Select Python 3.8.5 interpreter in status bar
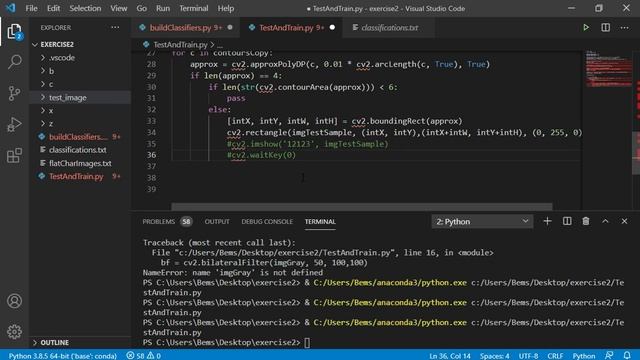640x360 pixels. click(x=62, y=356)
